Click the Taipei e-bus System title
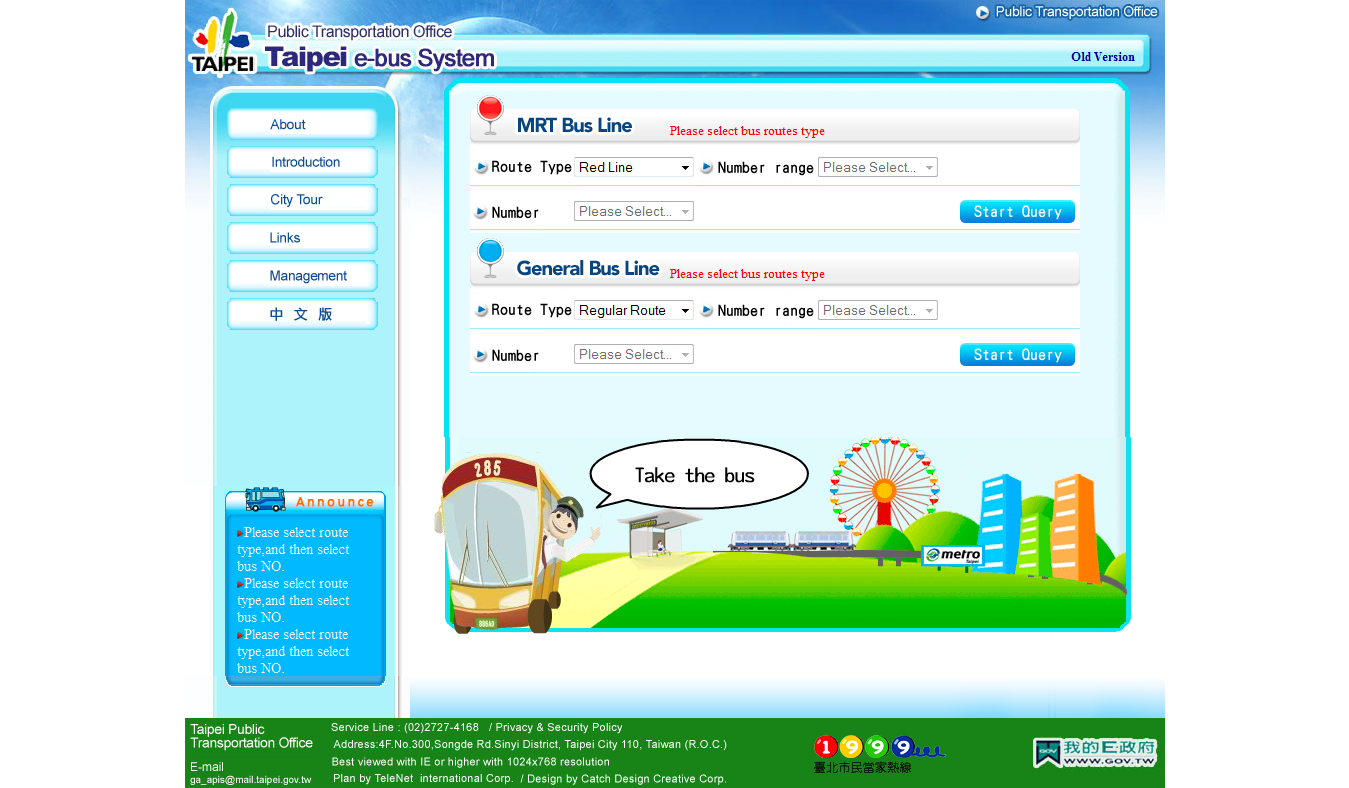This screenshot has width=1349, height=788. pyautogui.click(x=380, y=58)
